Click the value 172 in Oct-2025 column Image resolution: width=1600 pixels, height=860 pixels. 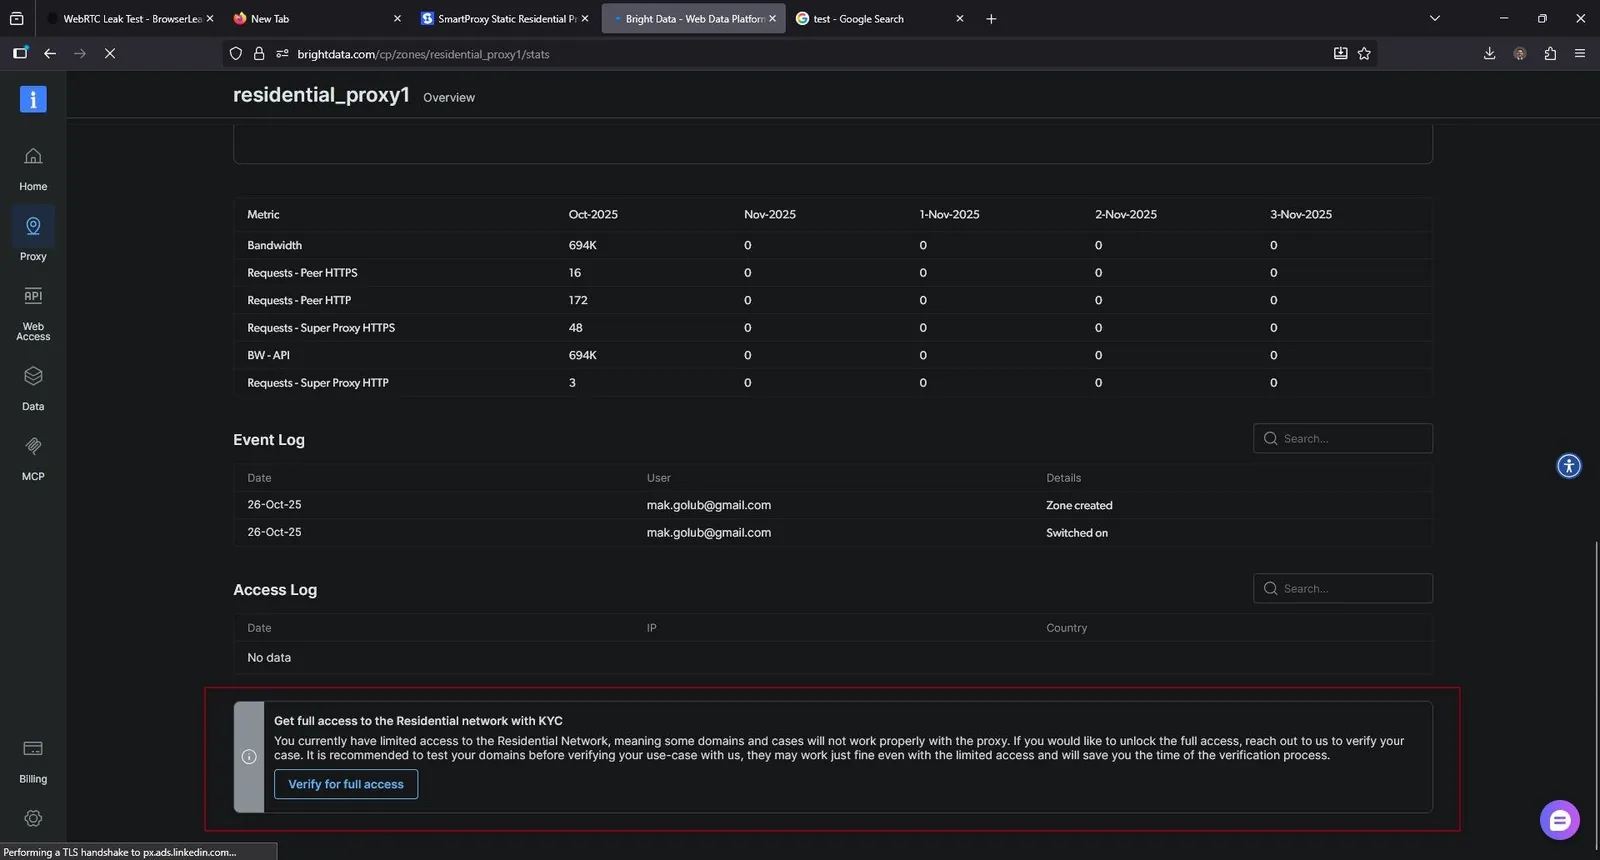578,300
